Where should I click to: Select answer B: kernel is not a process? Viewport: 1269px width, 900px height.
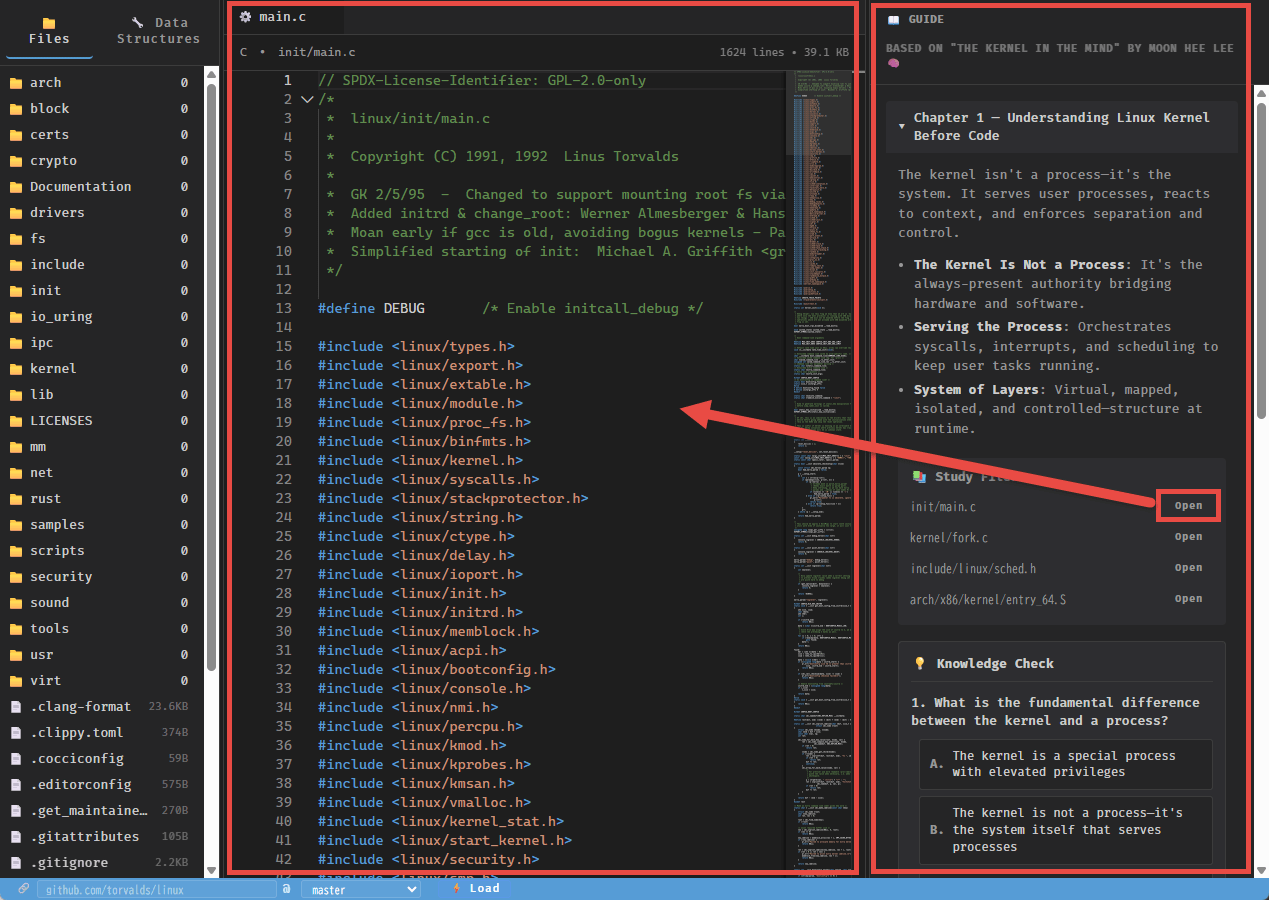[x=1065, y=830]
